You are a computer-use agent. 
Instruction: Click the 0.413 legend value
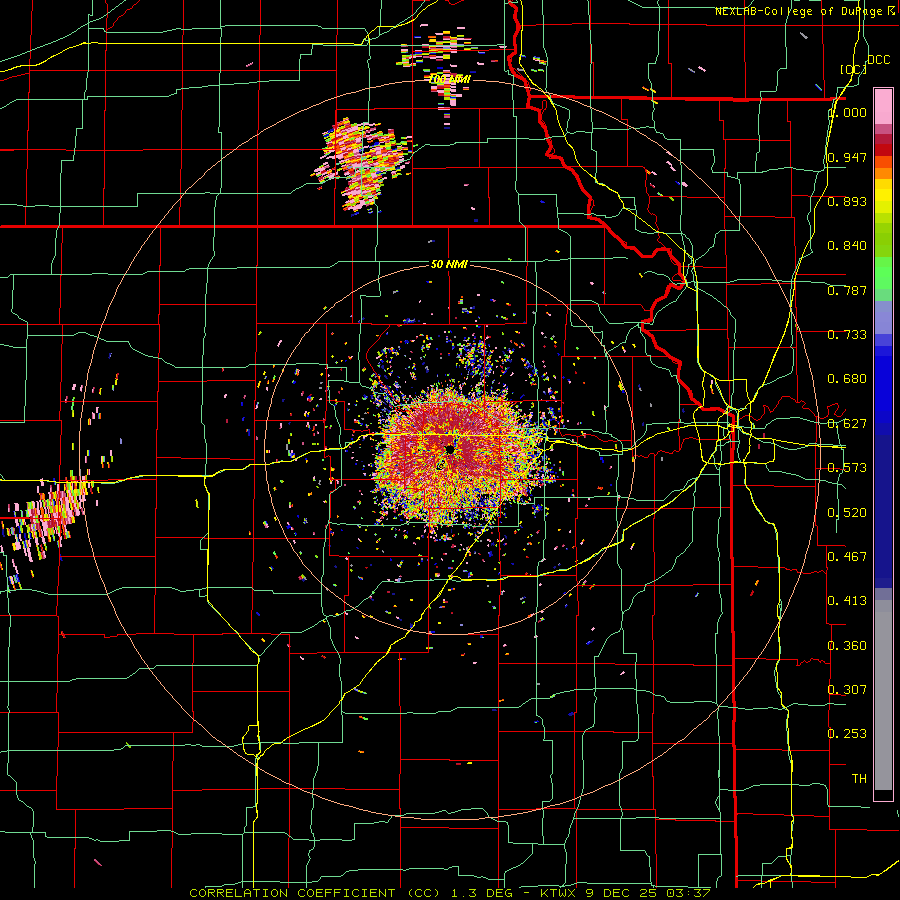[847, 601]
